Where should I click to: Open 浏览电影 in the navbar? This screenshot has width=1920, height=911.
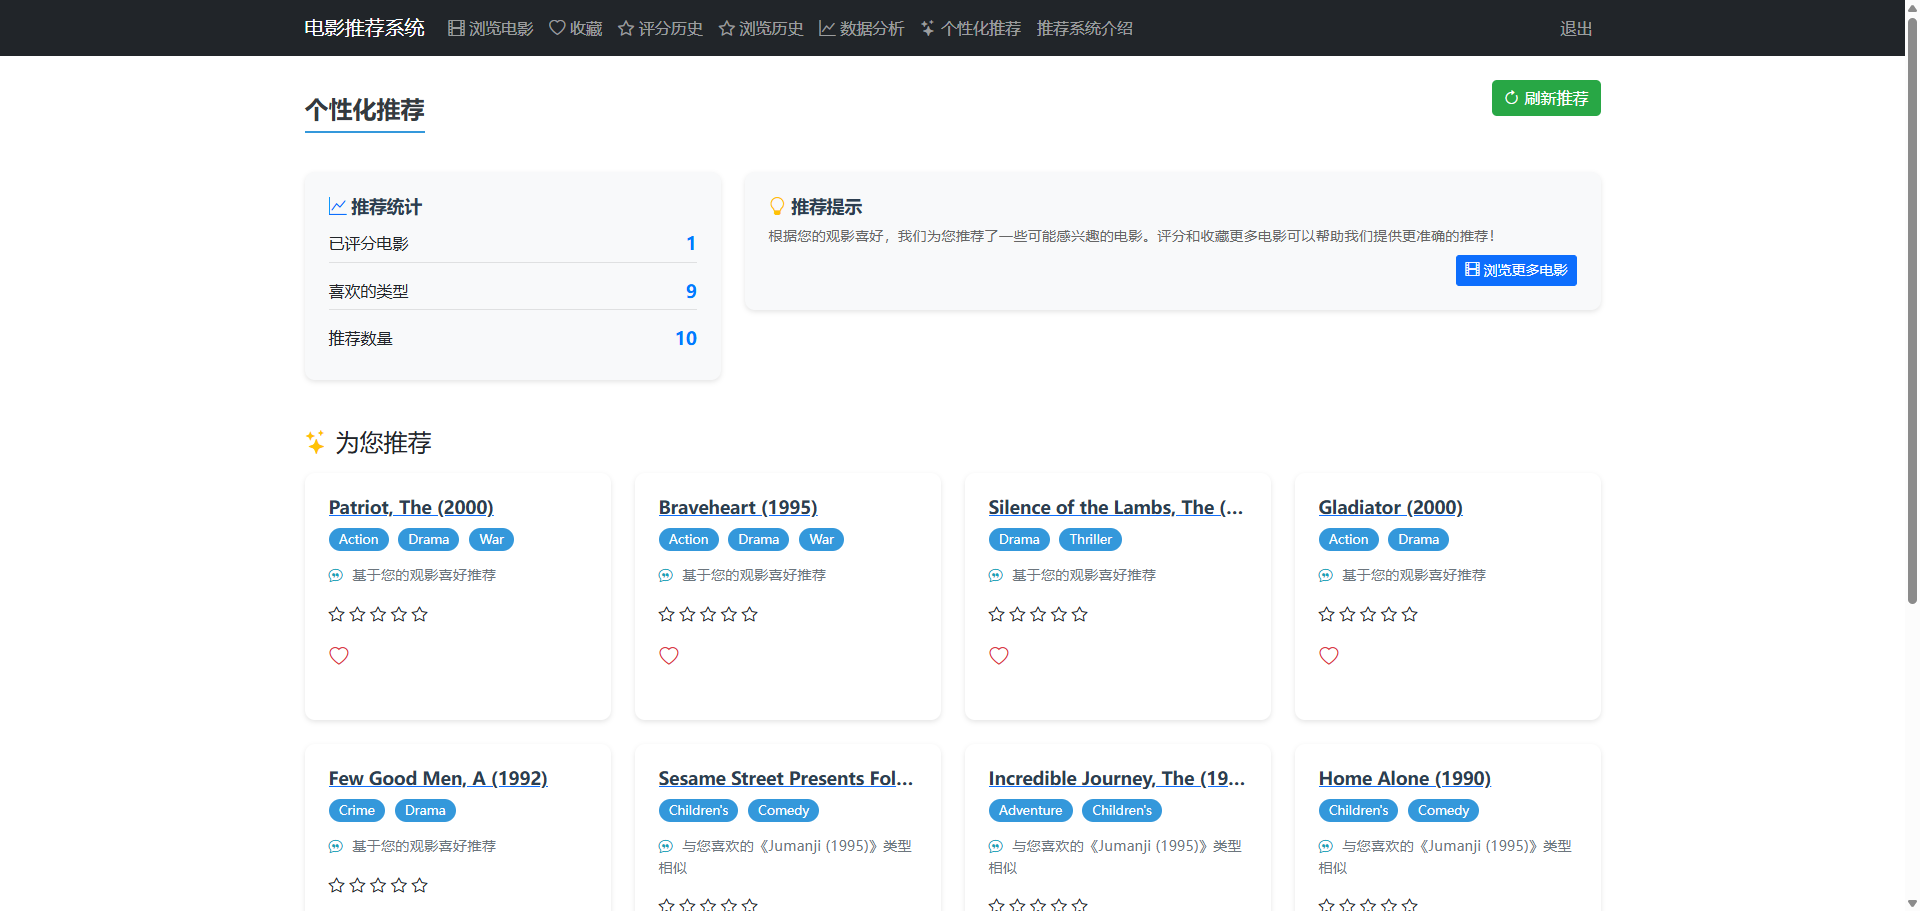click(x=490, y=28)
